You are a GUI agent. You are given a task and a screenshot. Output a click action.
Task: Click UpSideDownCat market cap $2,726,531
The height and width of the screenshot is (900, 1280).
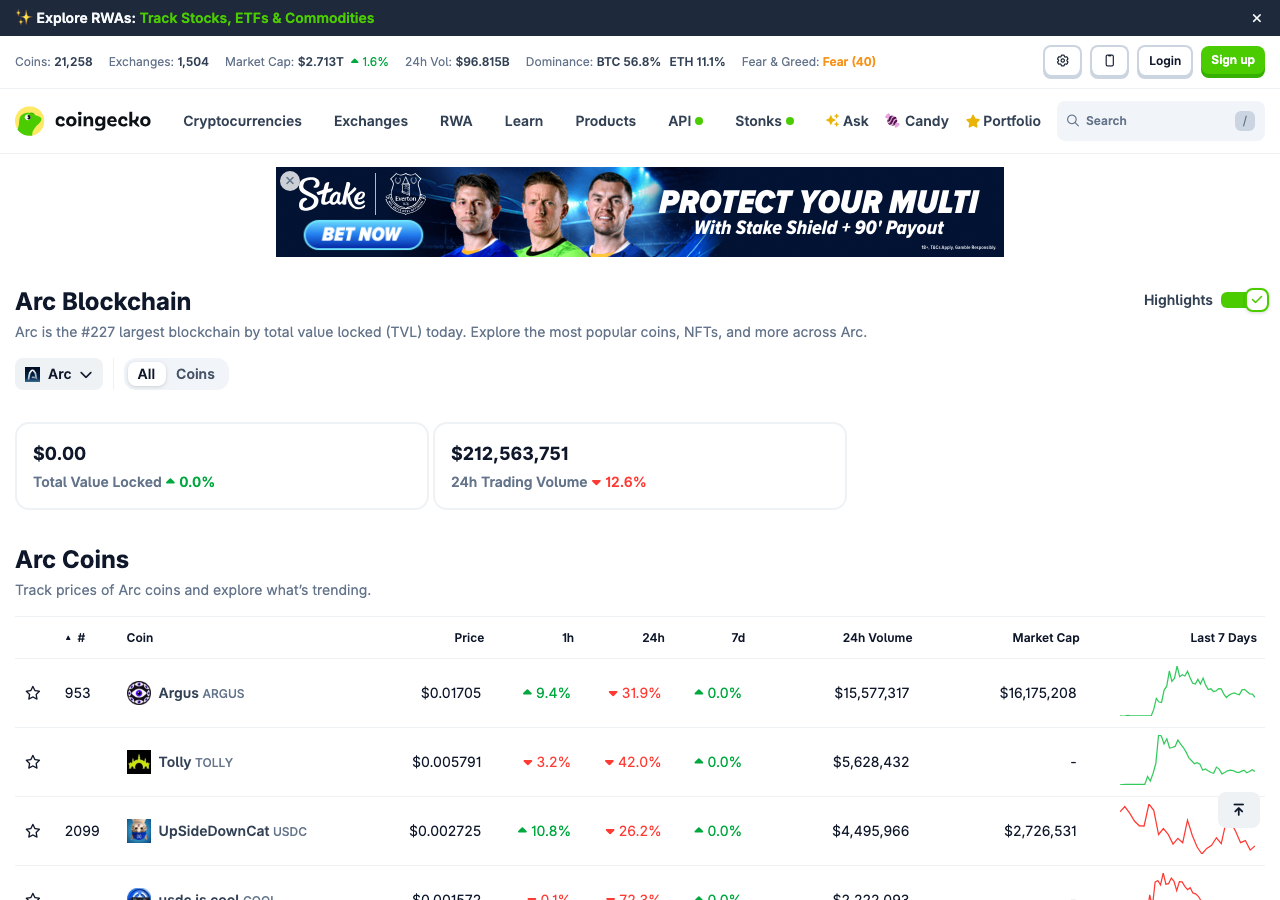tap(1041, 831)
